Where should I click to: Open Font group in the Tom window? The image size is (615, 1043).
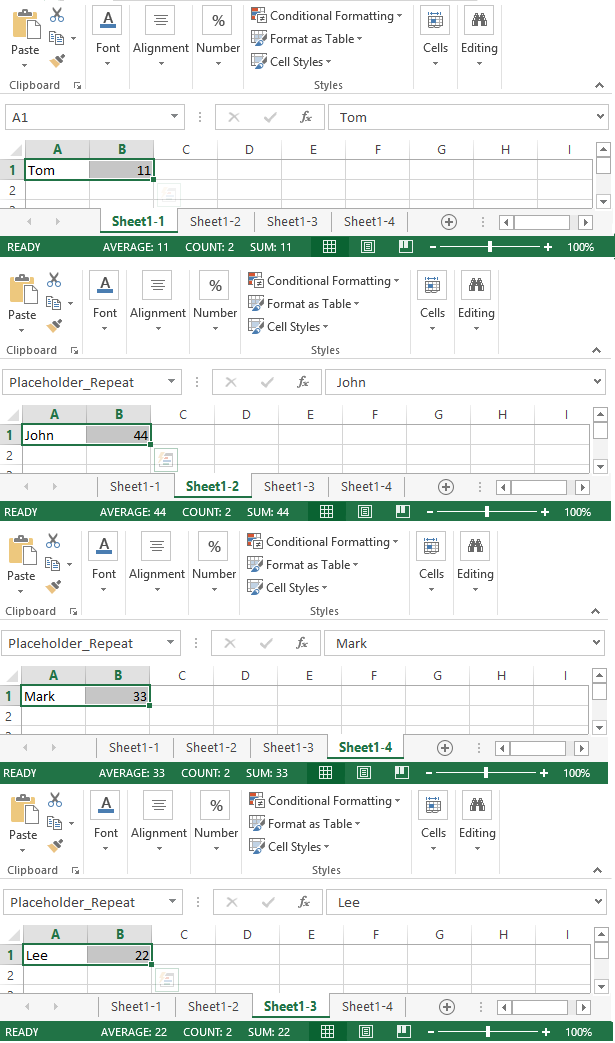point(108,37)
